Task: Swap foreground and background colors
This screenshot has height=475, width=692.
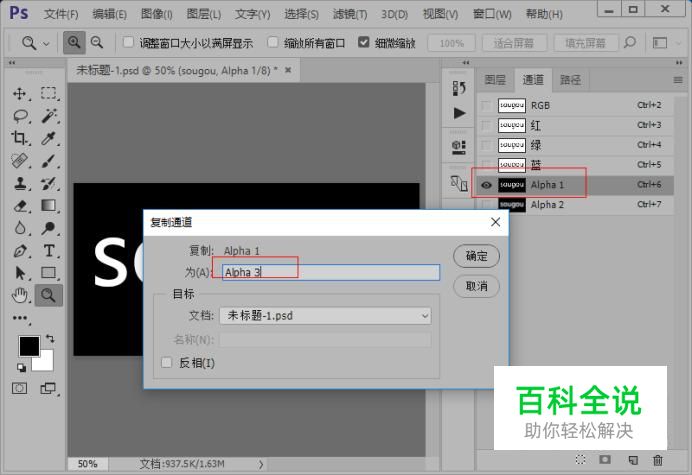Action: tap(50, 339)
